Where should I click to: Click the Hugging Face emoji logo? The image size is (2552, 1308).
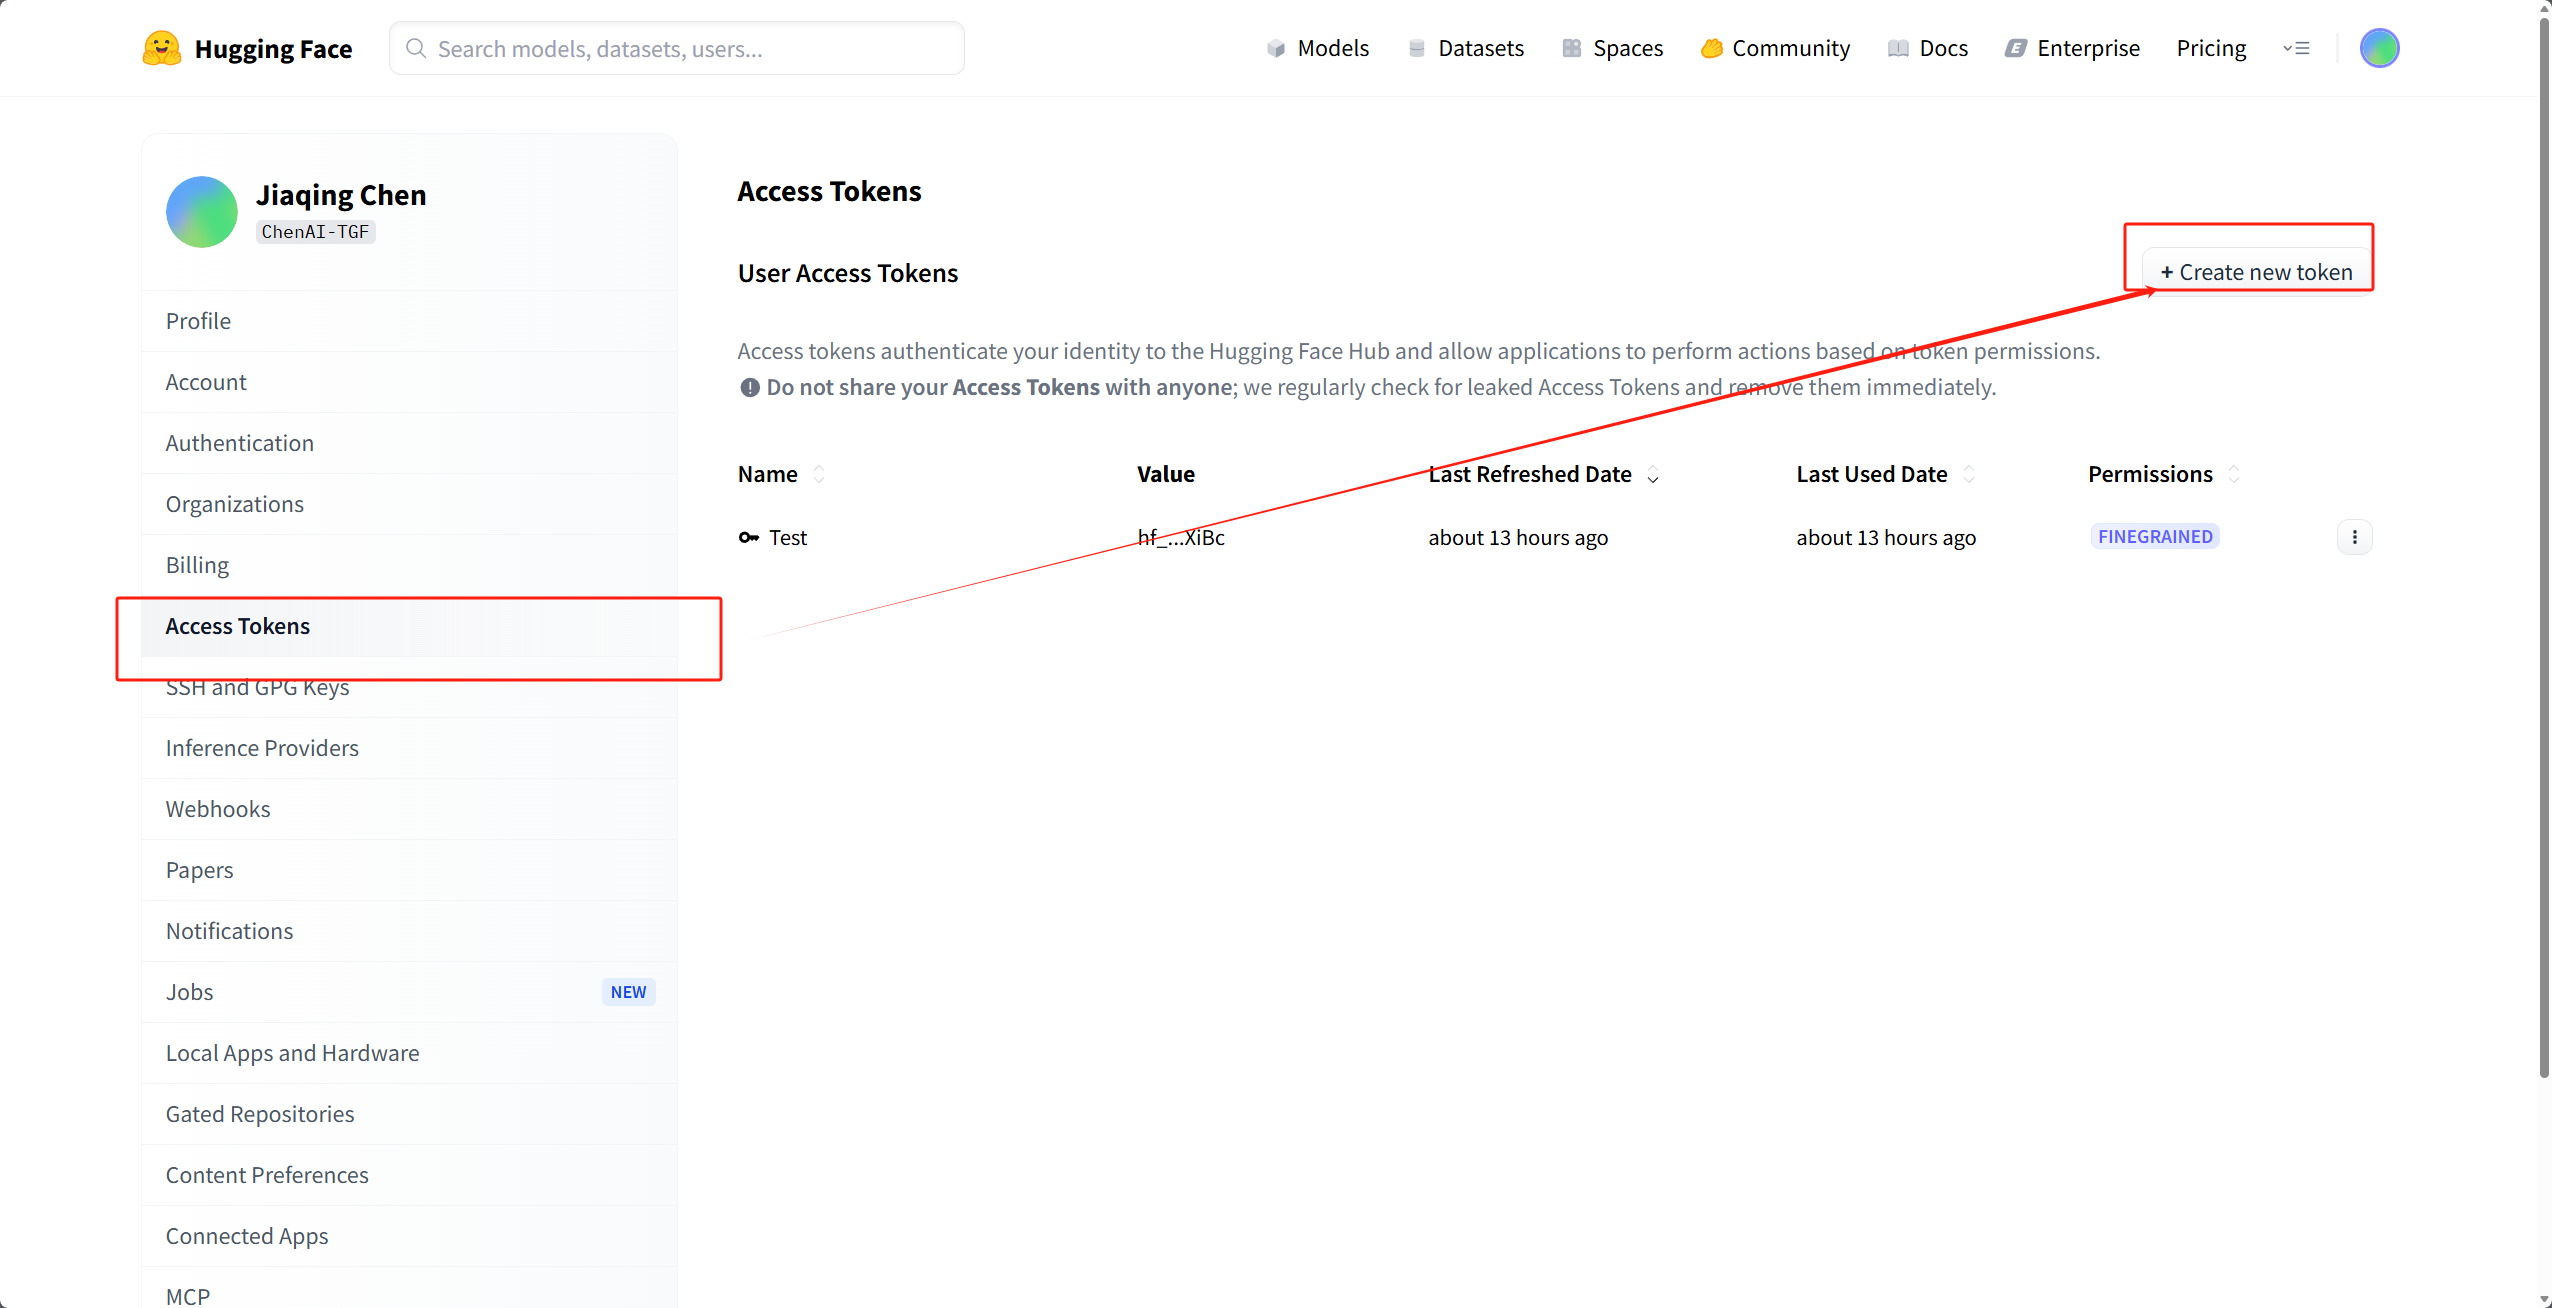161,48
